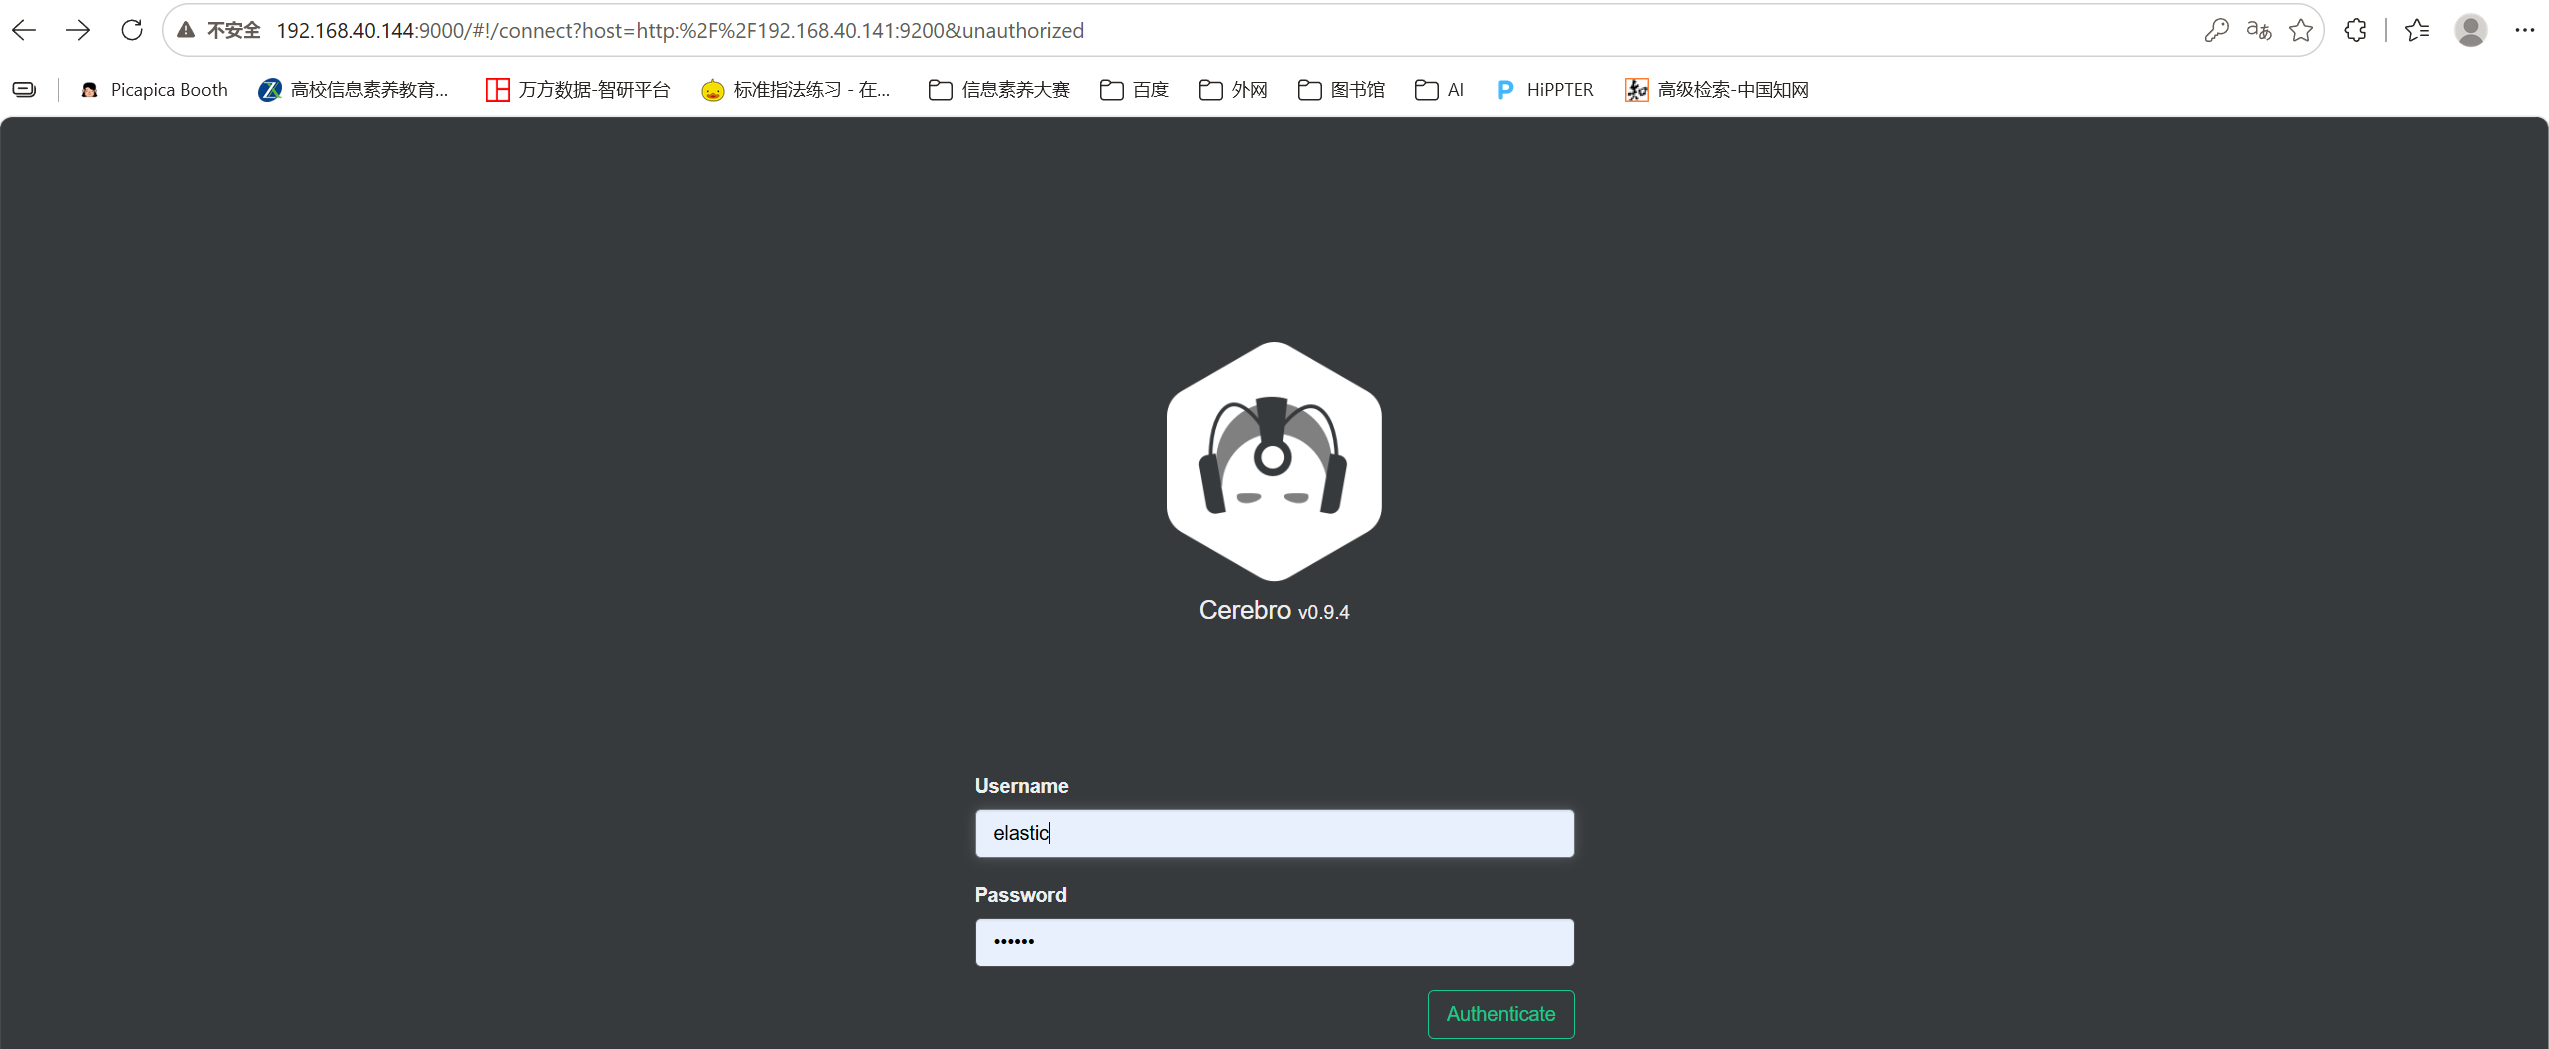Add page to favorites with star icon
Screen dimensions: 2549x1049
click(2301, 30)
